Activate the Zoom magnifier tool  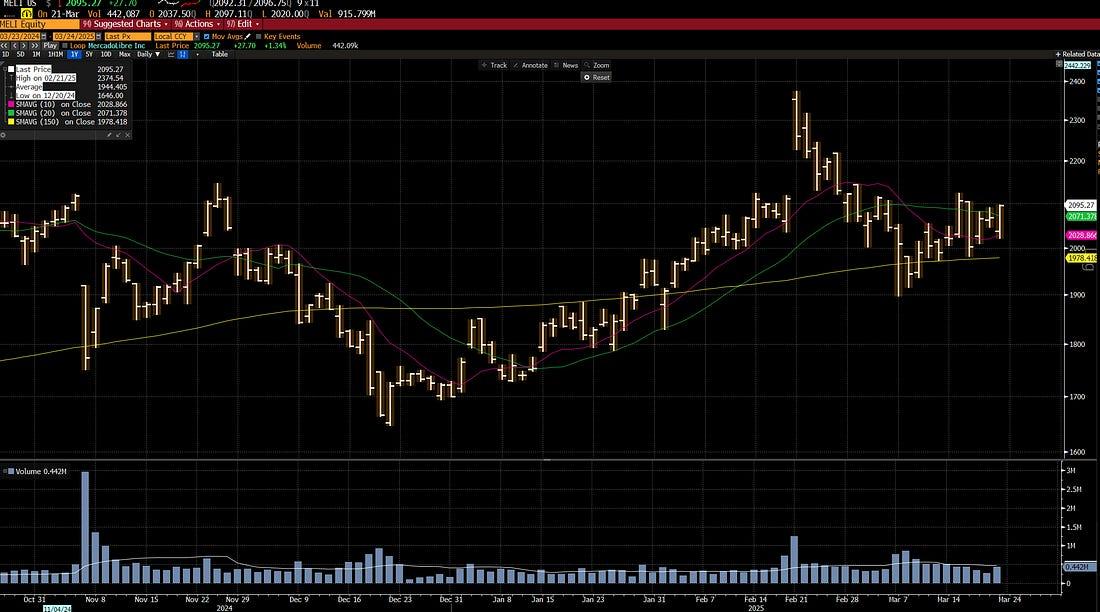click(596, 65)
